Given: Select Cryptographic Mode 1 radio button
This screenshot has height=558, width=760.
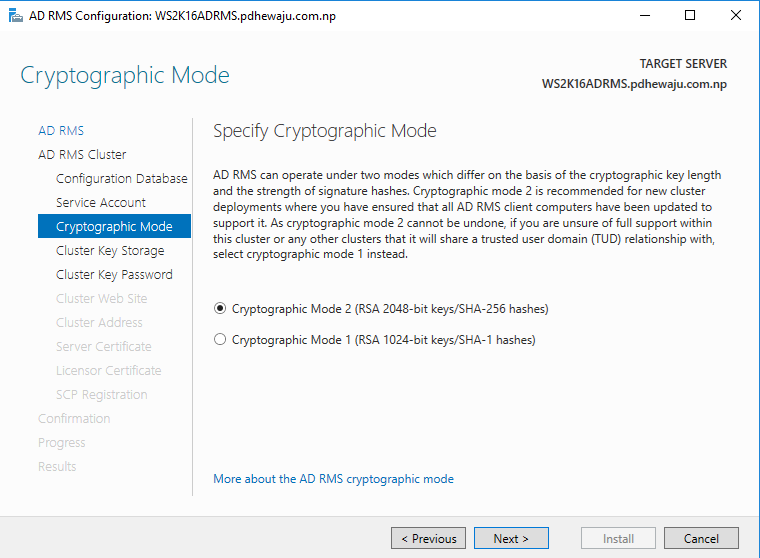Looking at the screenshot, I should coord(220,339).
